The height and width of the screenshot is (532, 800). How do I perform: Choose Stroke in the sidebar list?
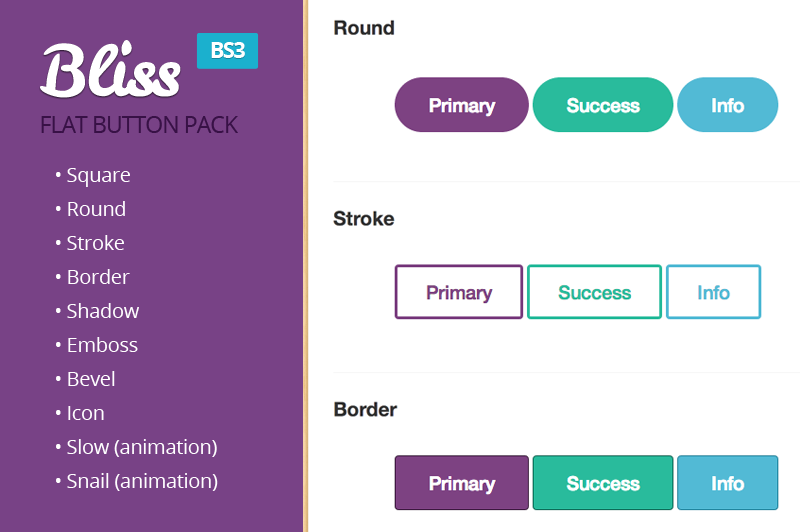95,243
